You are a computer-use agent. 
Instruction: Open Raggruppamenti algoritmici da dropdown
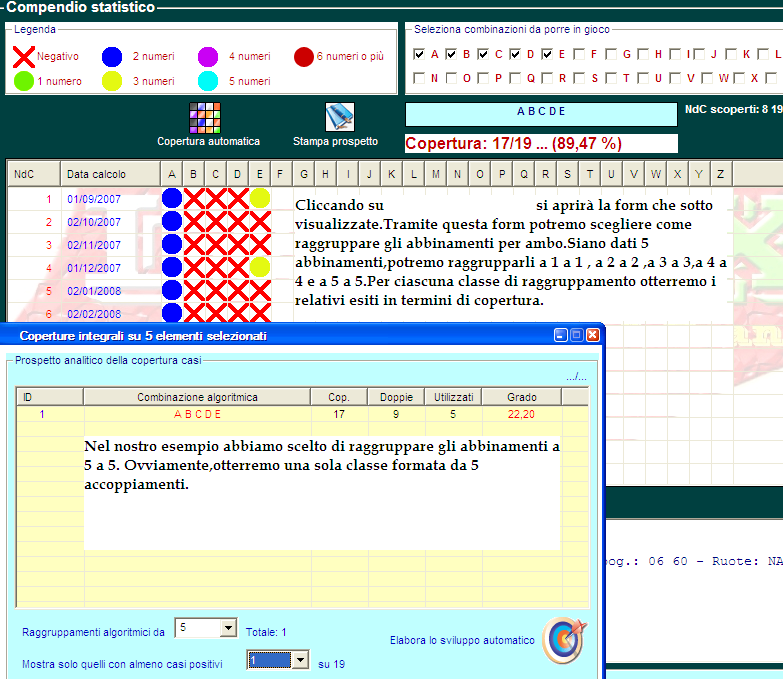click(228, 628)
